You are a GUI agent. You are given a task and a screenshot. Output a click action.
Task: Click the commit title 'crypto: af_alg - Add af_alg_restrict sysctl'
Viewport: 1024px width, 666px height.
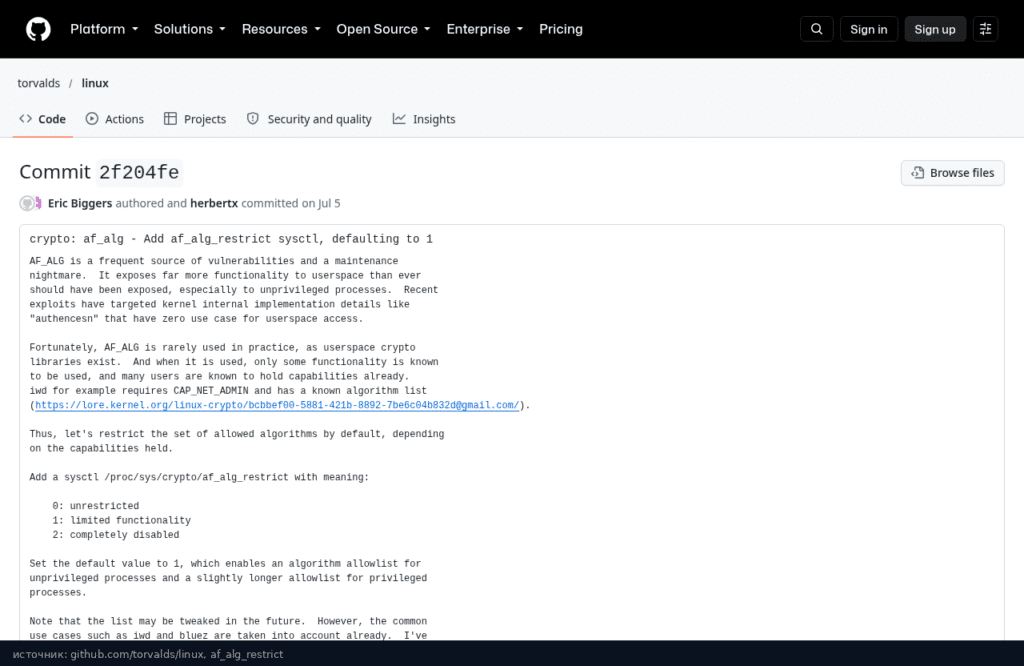click(231, 239)
